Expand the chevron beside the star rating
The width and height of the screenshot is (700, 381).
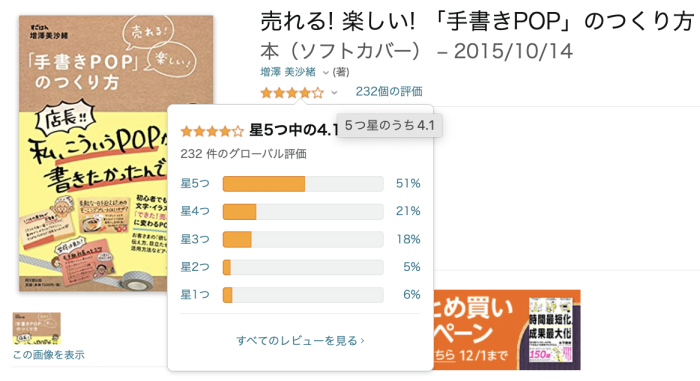click(x=334, y=93)
